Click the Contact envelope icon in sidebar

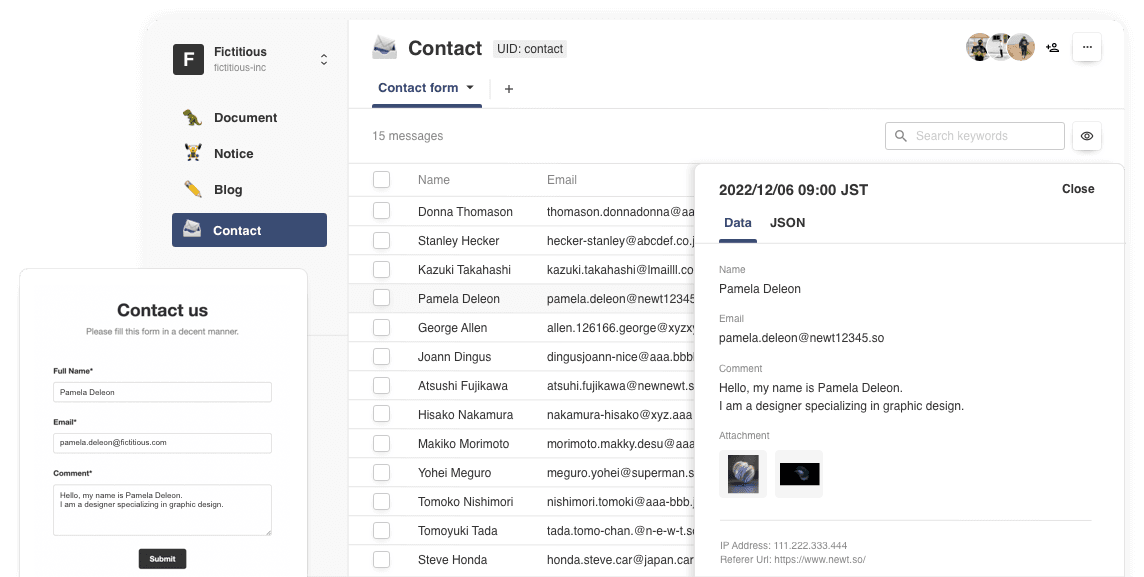tap(192, 229)
